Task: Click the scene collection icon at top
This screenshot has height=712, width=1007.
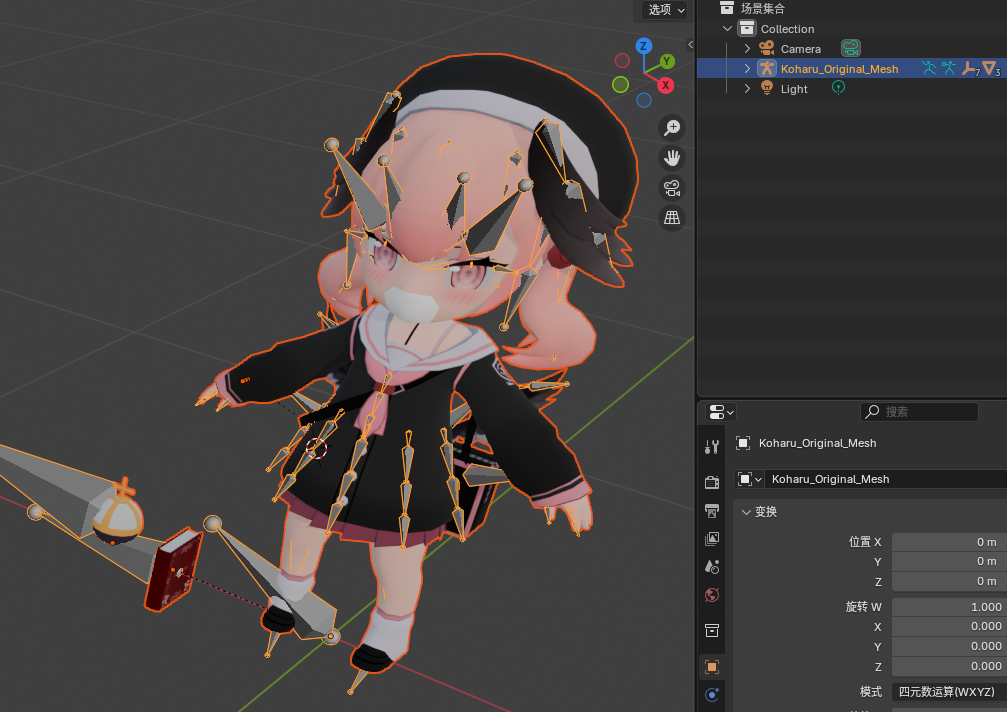Action: 726,8
